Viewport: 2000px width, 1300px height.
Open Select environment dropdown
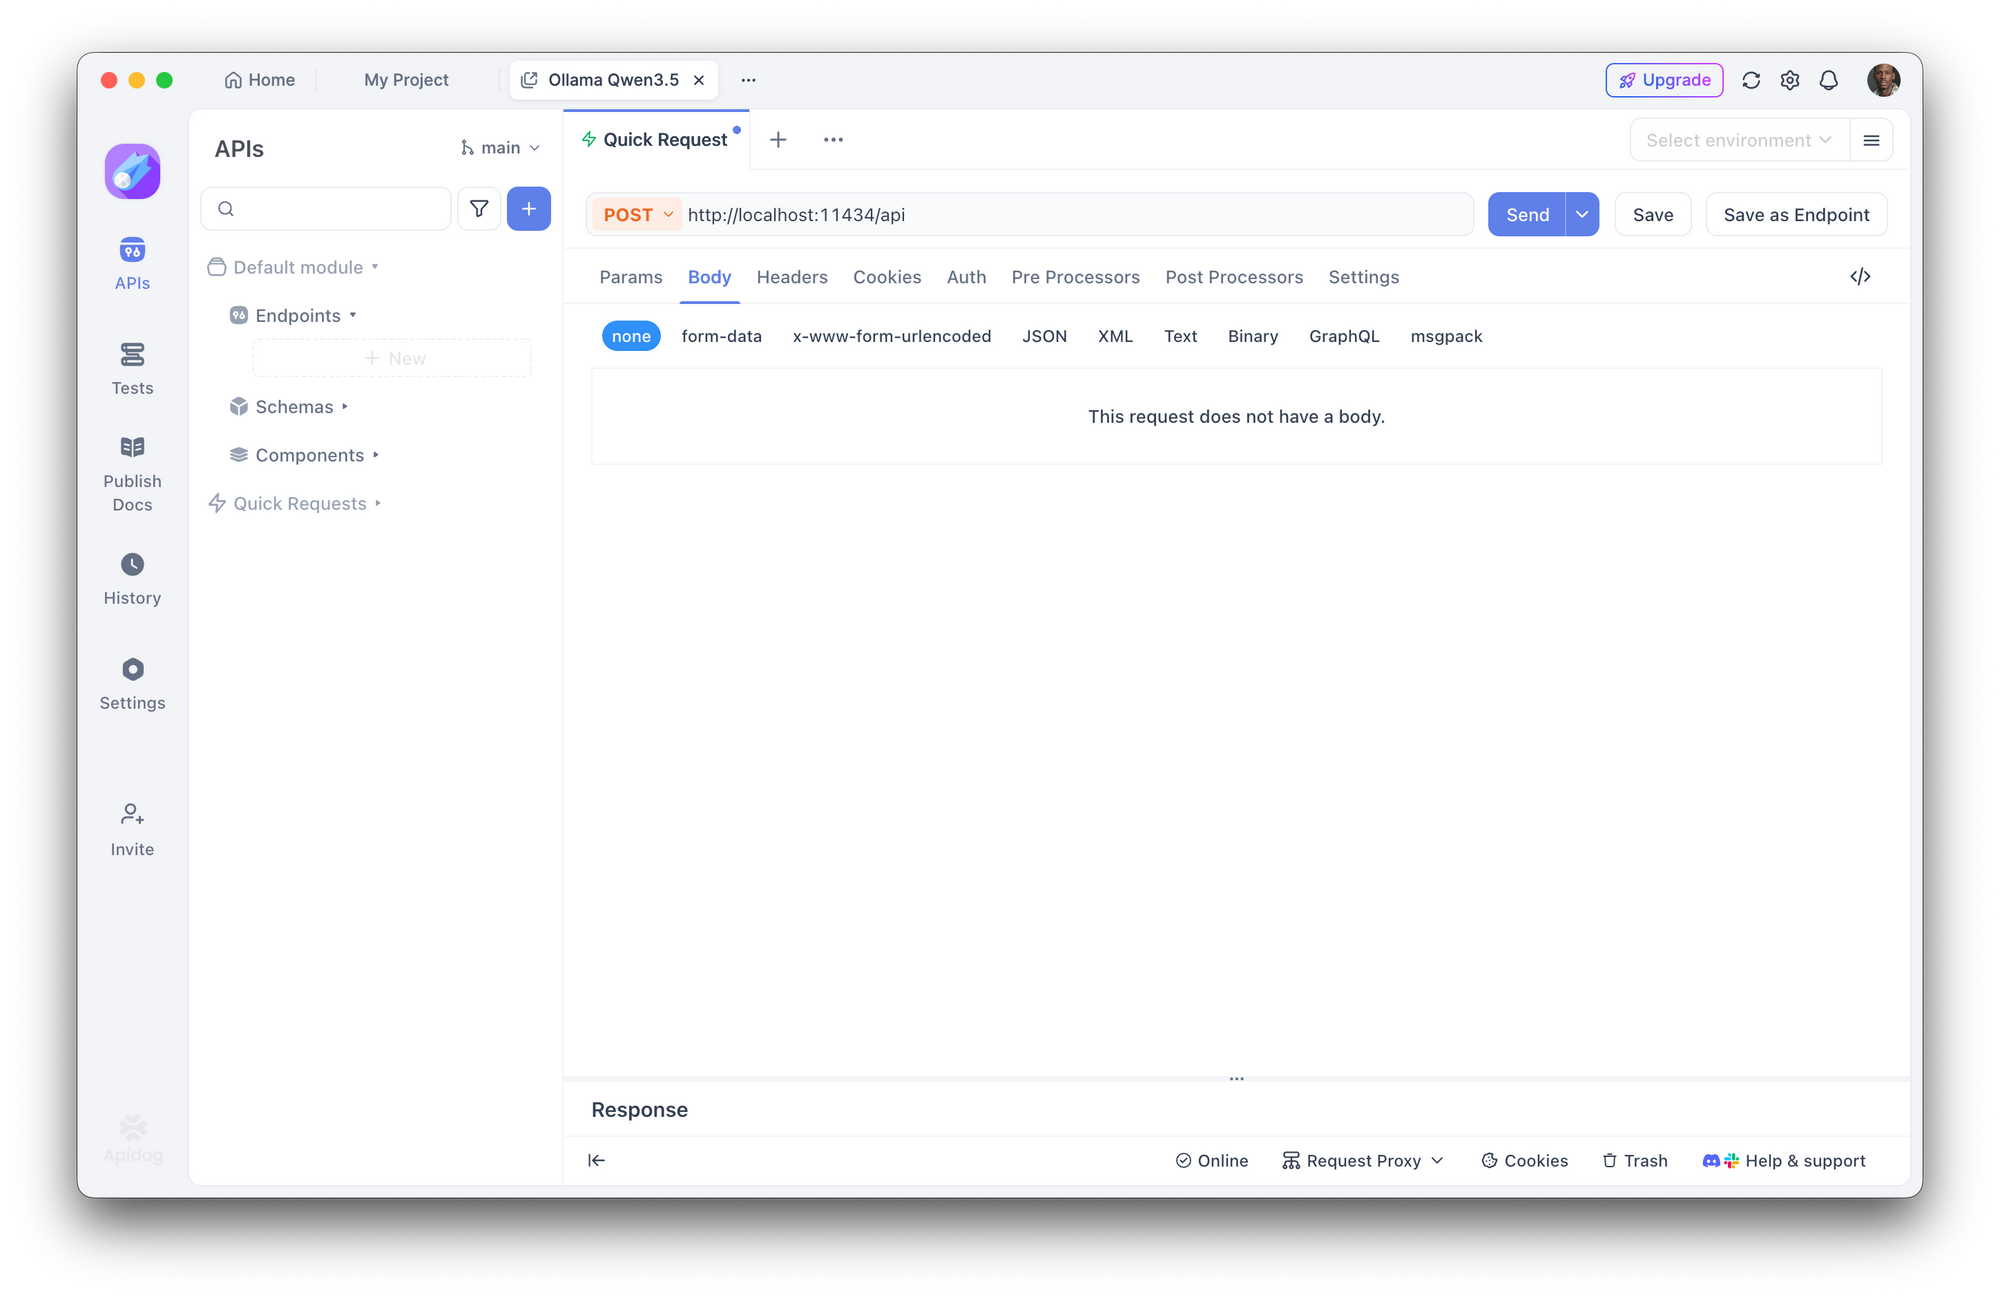[1739, 140]
